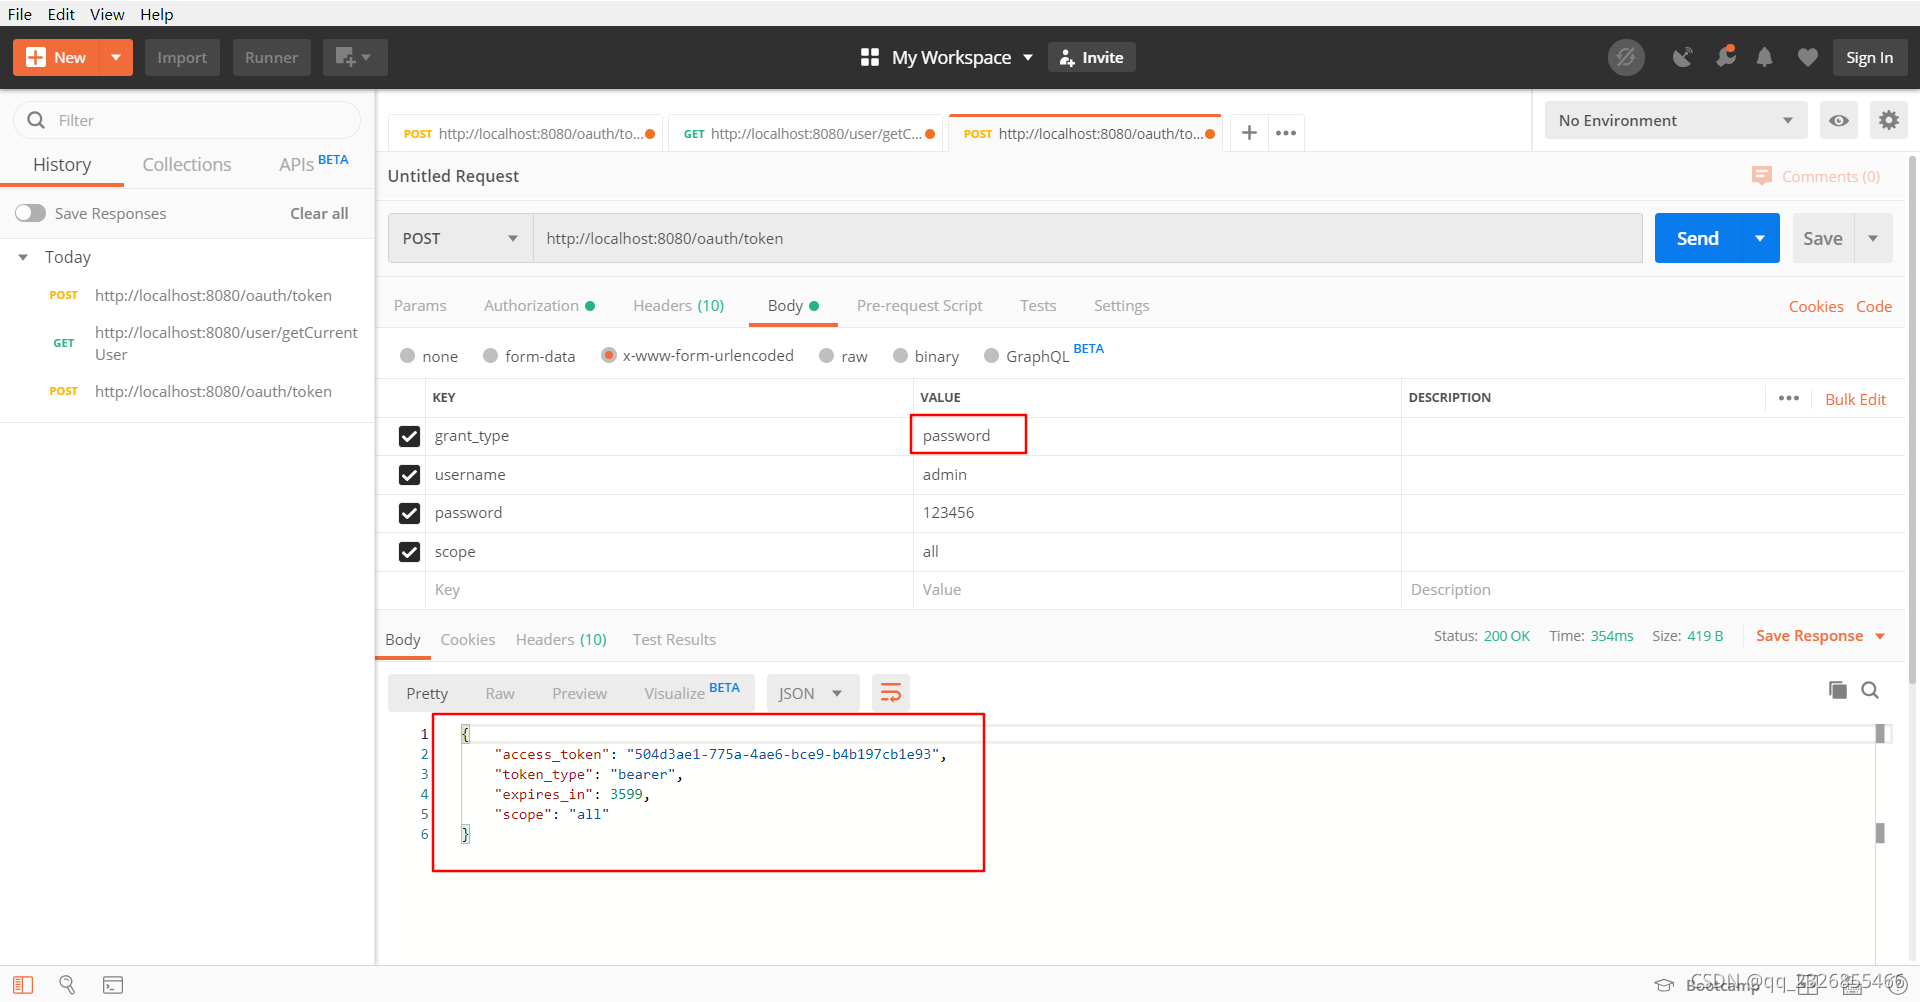Expand the Send button dropdown arrow

tap(1760, 238)
